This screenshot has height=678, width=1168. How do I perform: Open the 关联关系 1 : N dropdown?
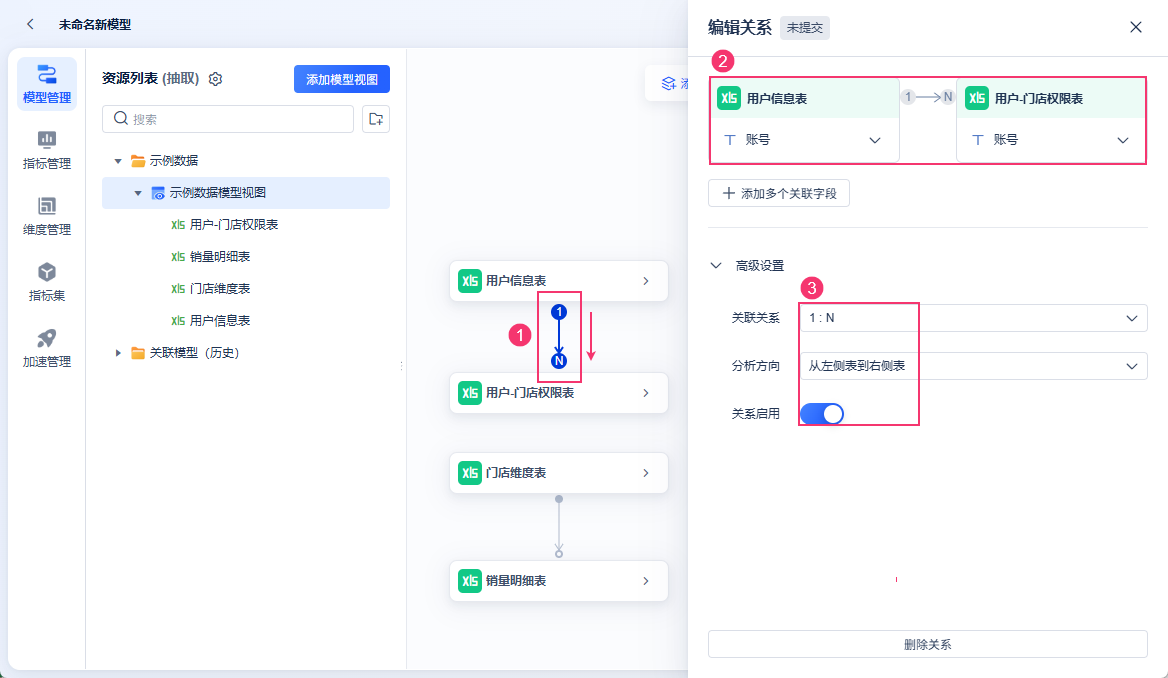pyautogui.click(x=973, y=318)
